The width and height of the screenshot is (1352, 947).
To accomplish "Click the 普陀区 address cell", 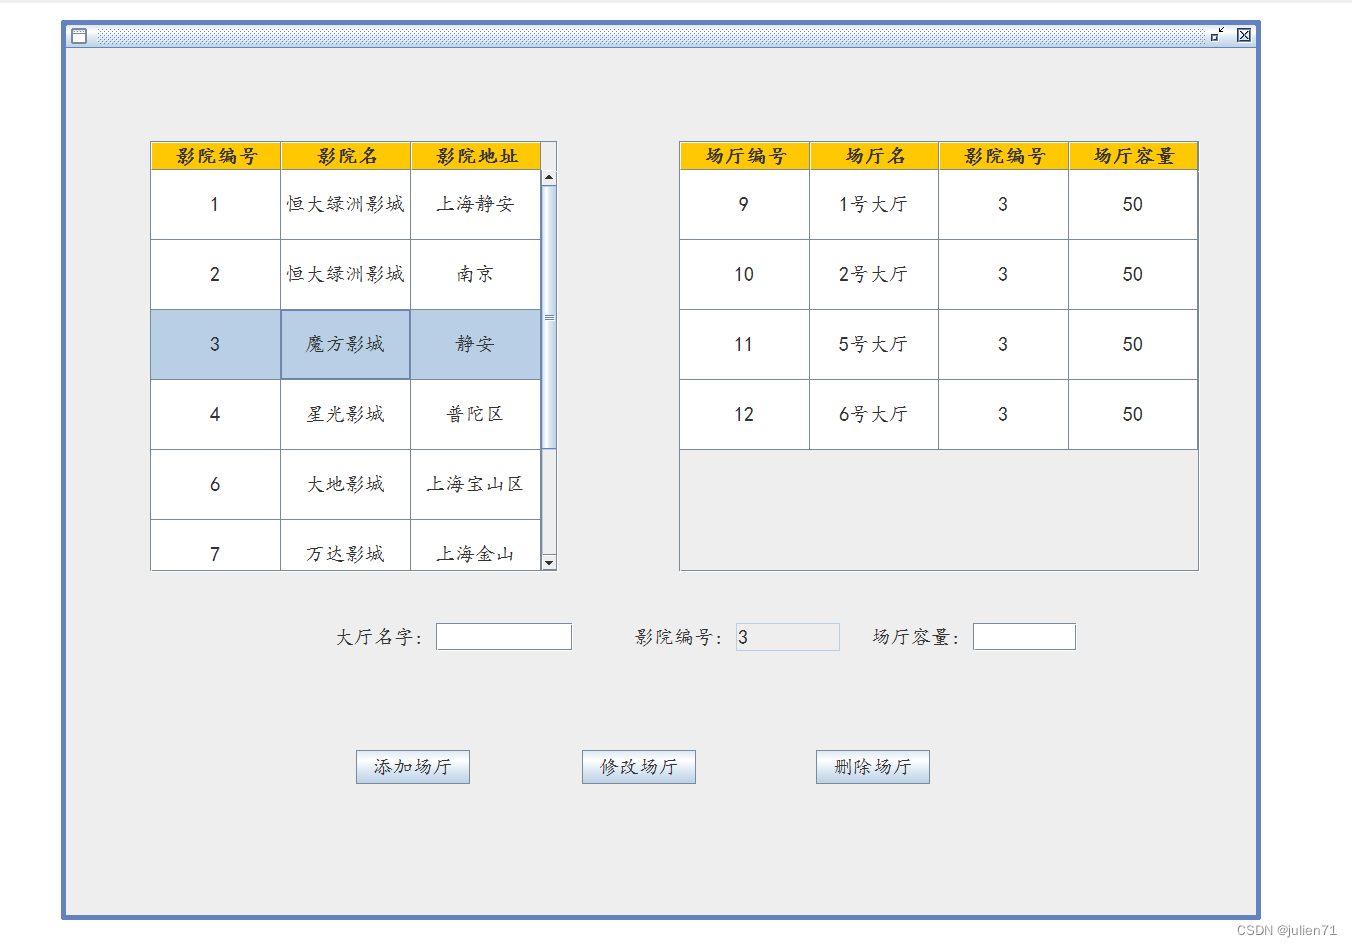I will pyautogui.click(x=476, y=415).
